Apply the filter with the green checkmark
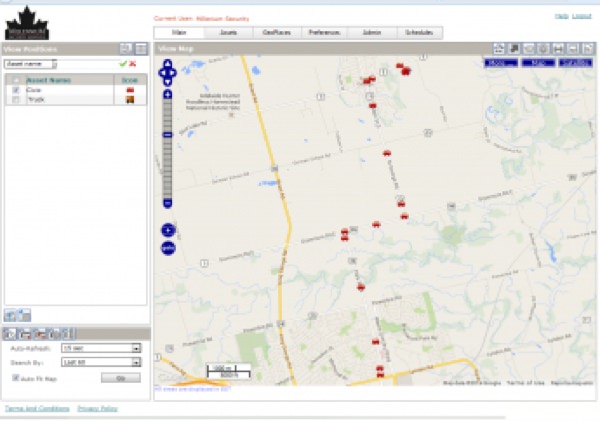600x421 pixels. [123, 64]
